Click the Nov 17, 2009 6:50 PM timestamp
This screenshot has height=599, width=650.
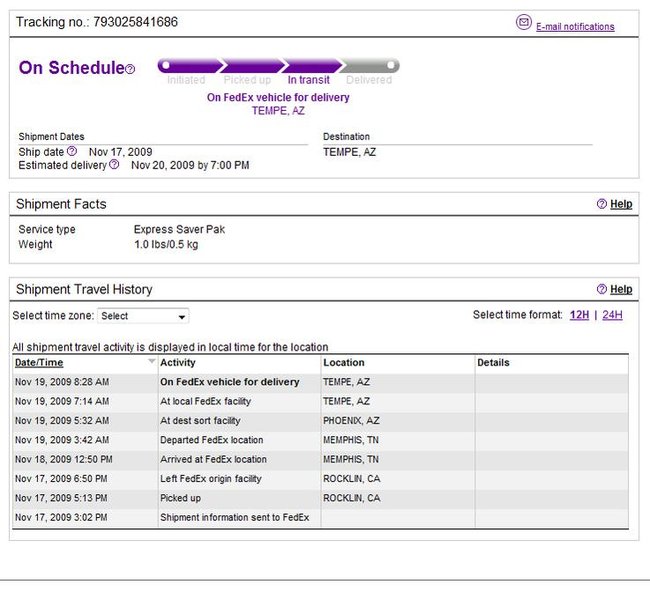pyautogui.click(x=61, y=479)
